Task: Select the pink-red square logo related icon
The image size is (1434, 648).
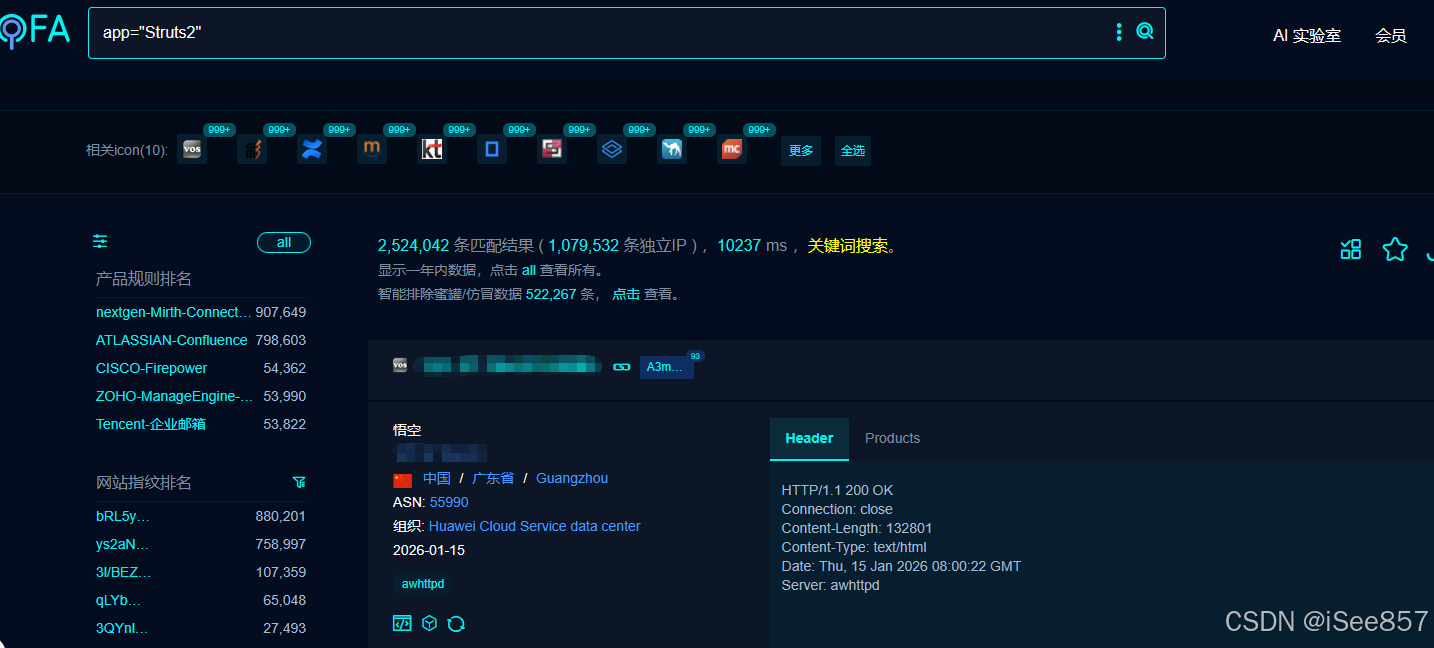Action: [552, 150]
